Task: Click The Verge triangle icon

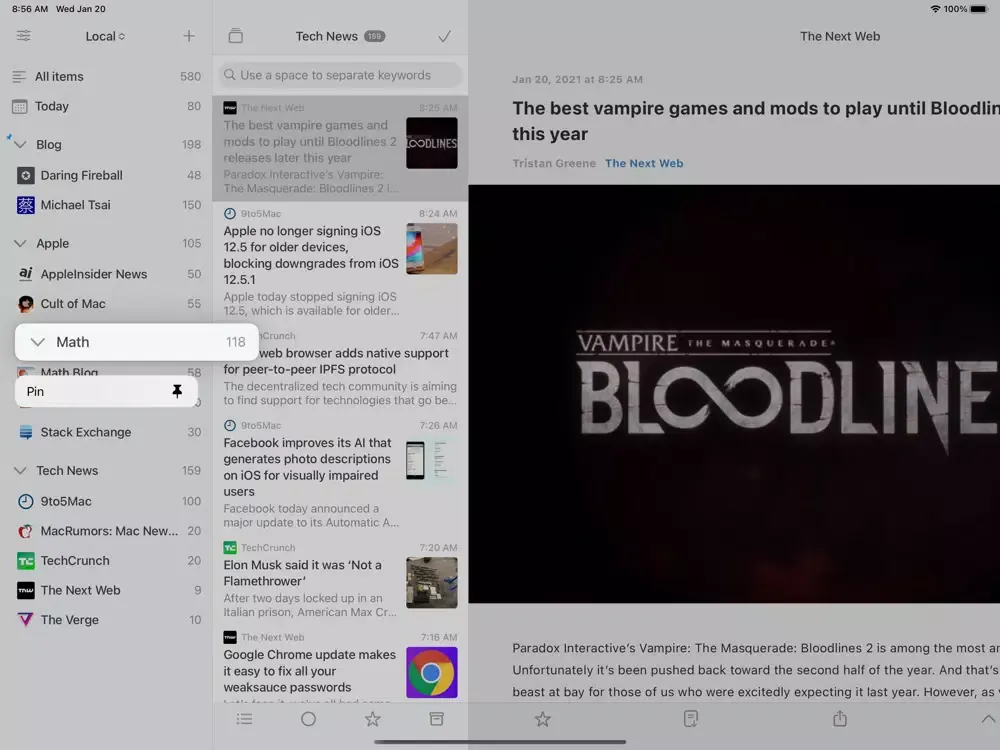Action: click(26, 620)
